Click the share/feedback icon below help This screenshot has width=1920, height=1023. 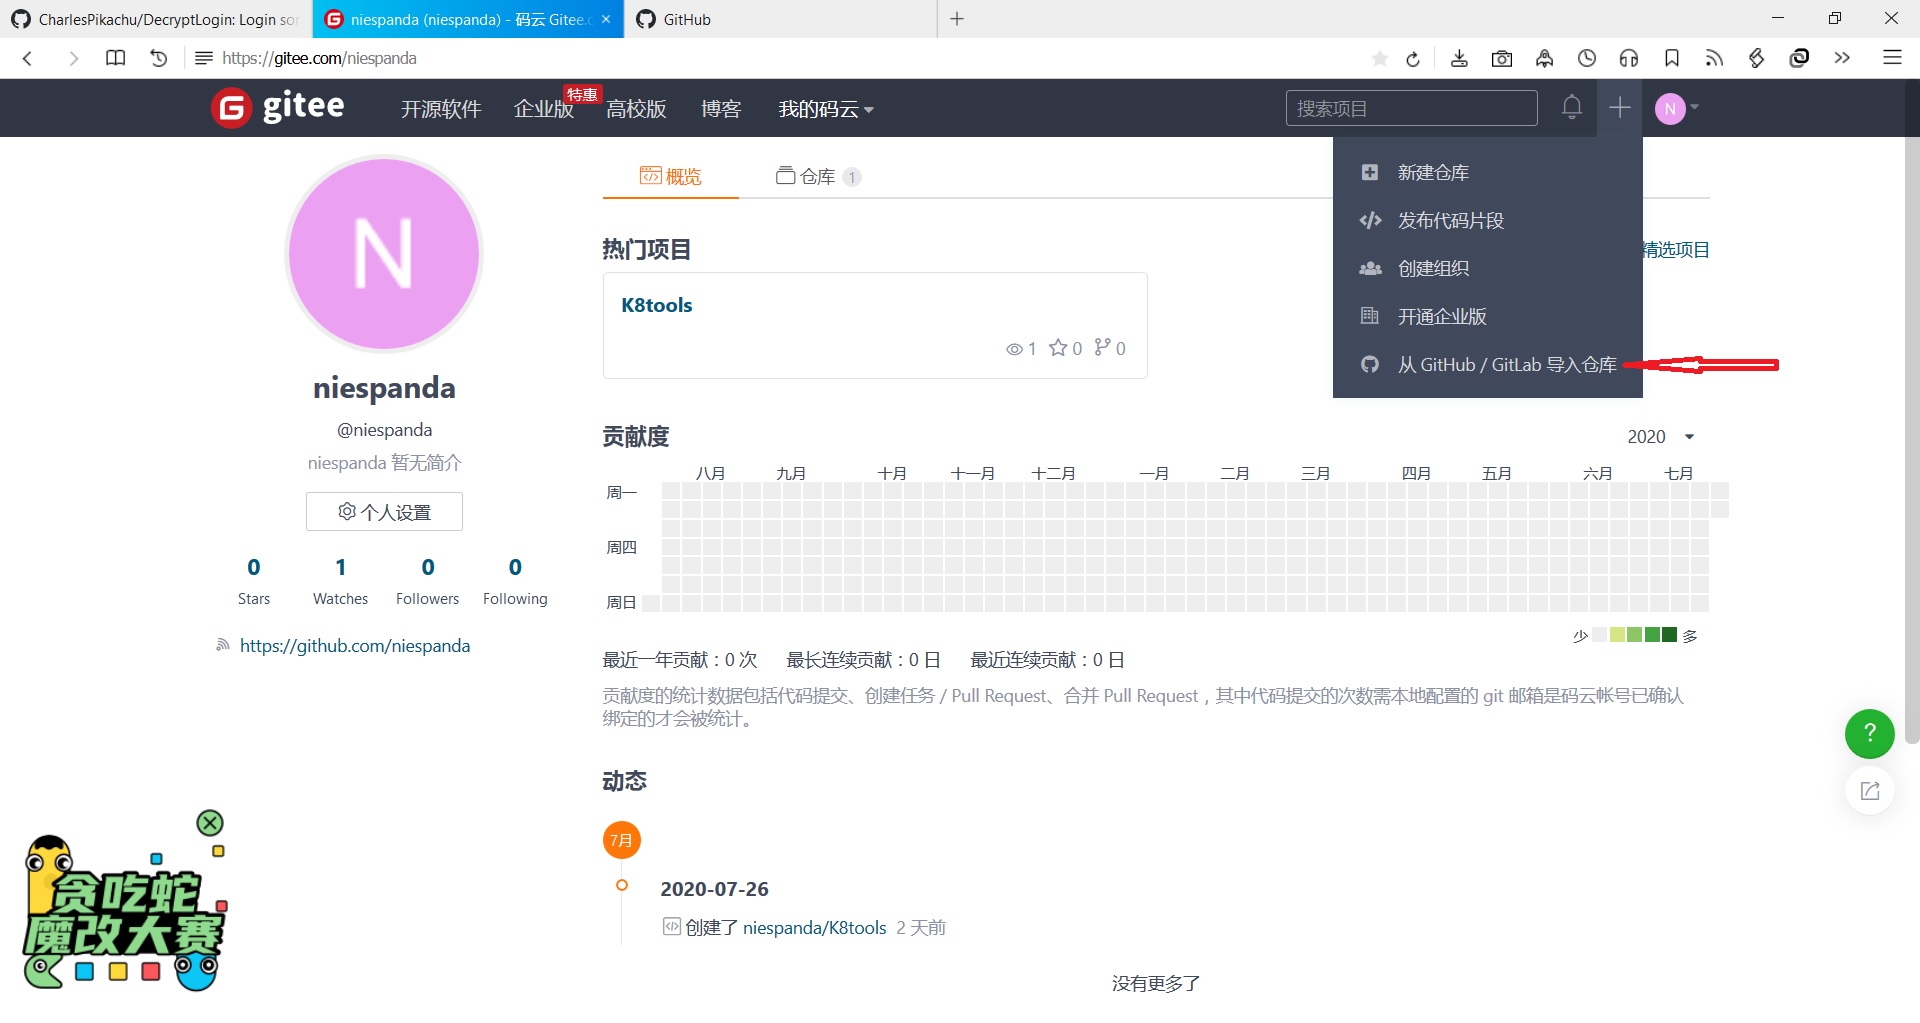(x=1869, y=791)
